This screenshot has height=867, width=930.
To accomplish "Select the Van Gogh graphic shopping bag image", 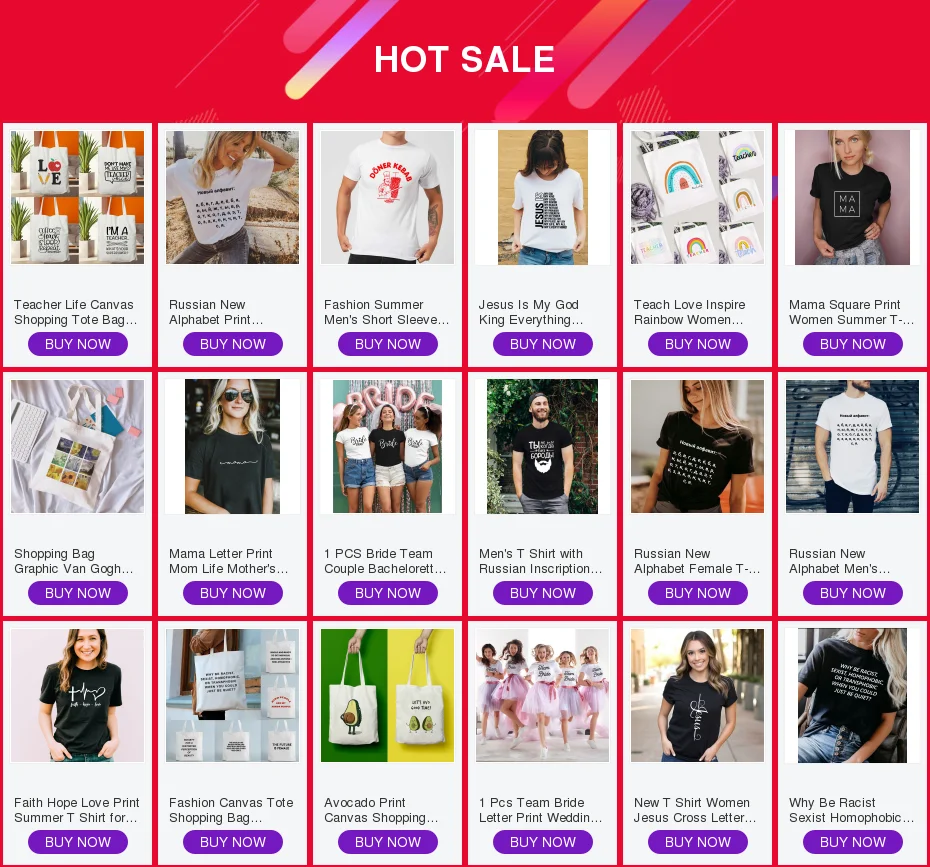I will (78, 447).
